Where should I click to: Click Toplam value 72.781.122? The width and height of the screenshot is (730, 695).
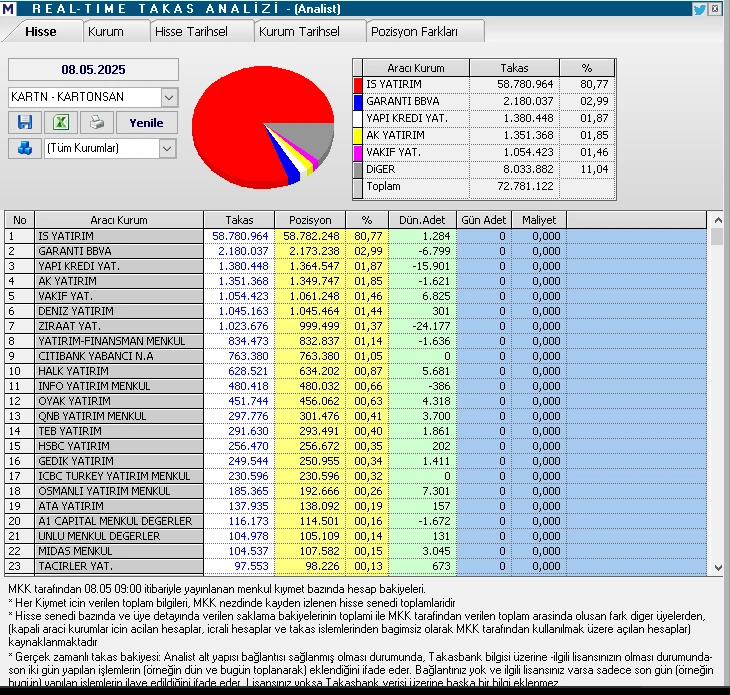coord(525,186)
